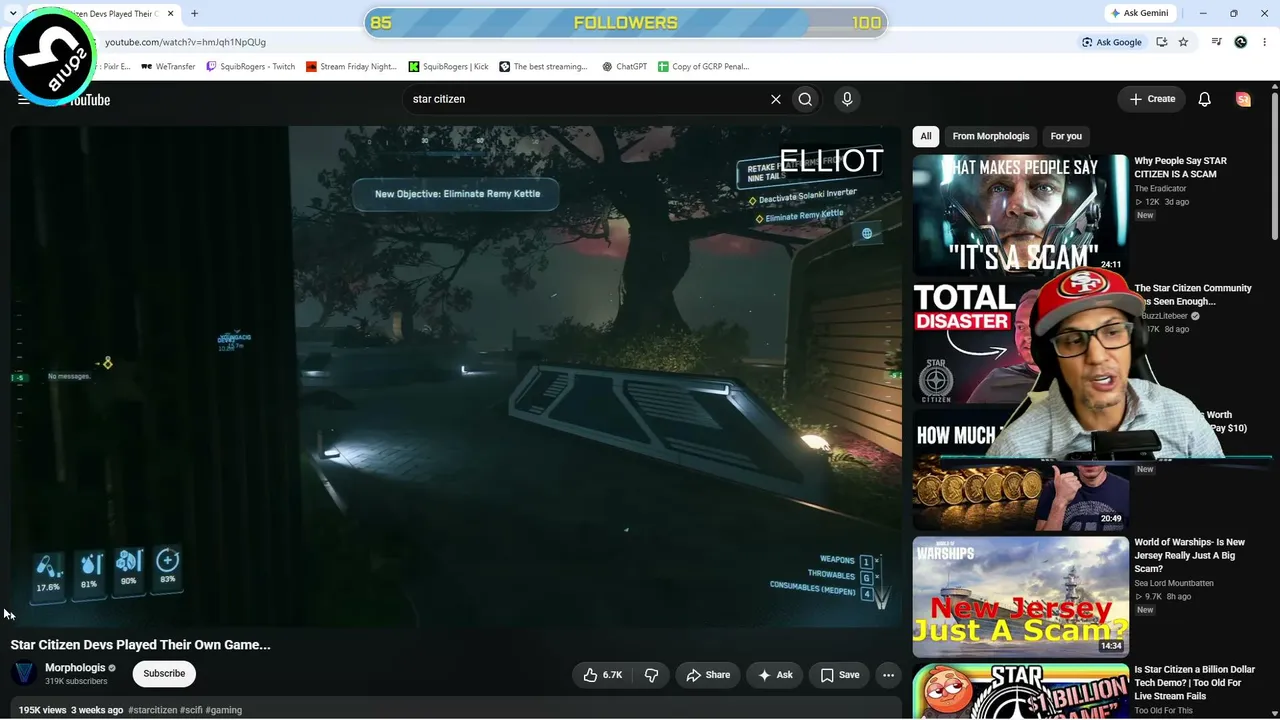Select the From Morphologis chip

tap(991, 136)
